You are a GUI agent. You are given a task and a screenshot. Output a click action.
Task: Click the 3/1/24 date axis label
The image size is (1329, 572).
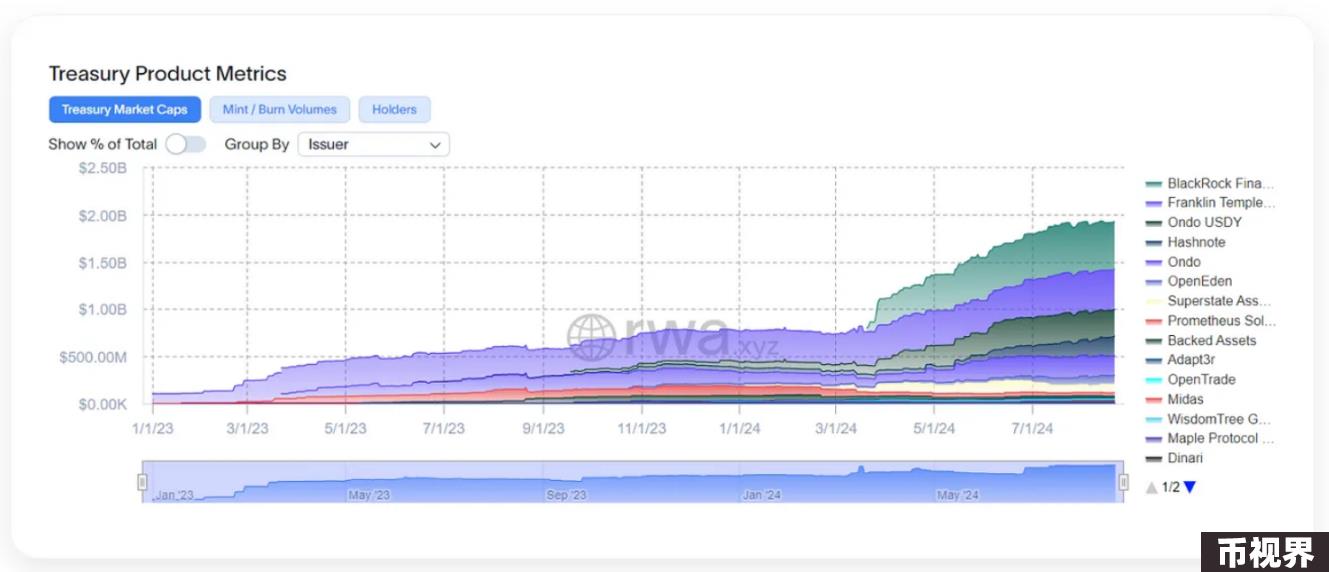(836, 429)
